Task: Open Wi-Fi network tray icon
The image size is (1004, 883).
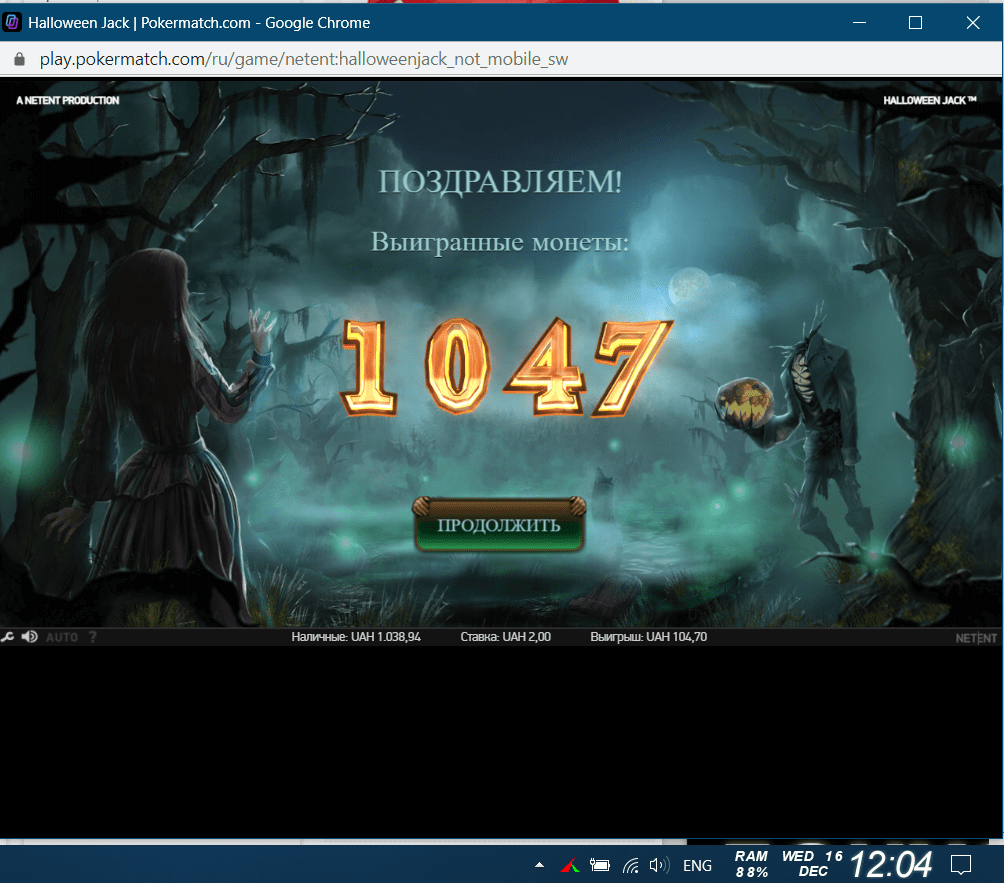Action: click(x=631, y=866)
